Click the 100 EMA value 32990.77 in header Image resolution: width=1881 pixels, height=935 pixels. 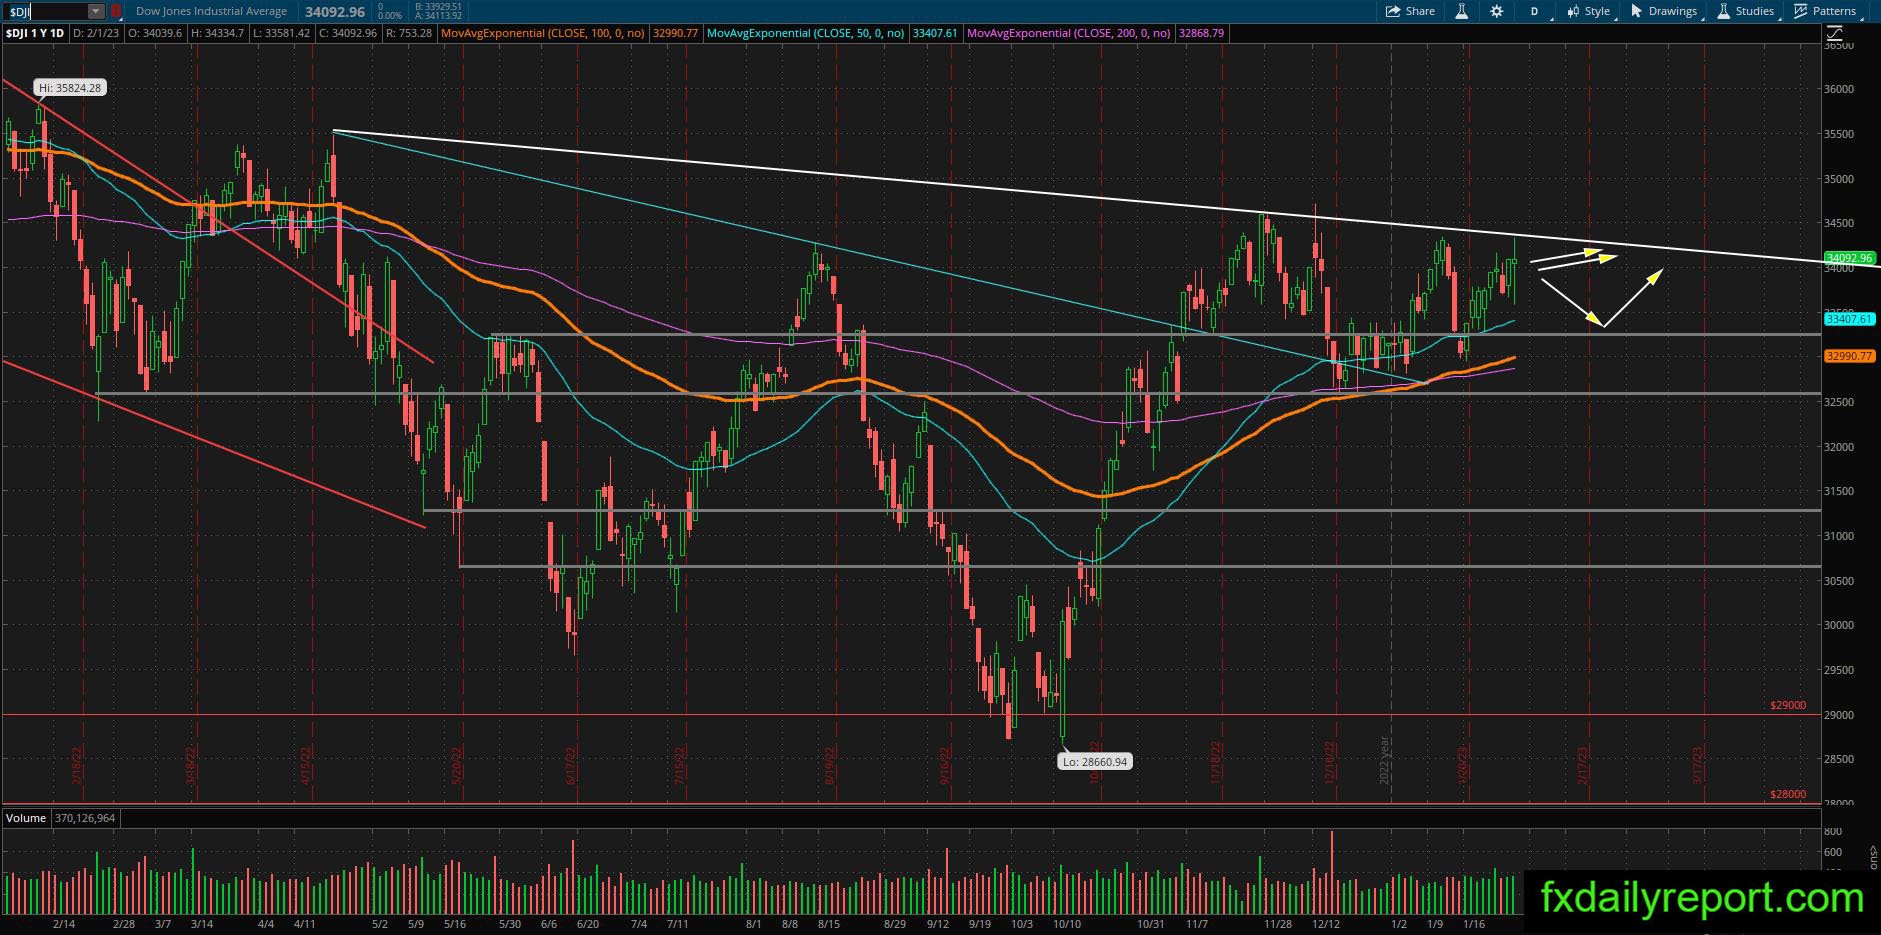[676, 33]
